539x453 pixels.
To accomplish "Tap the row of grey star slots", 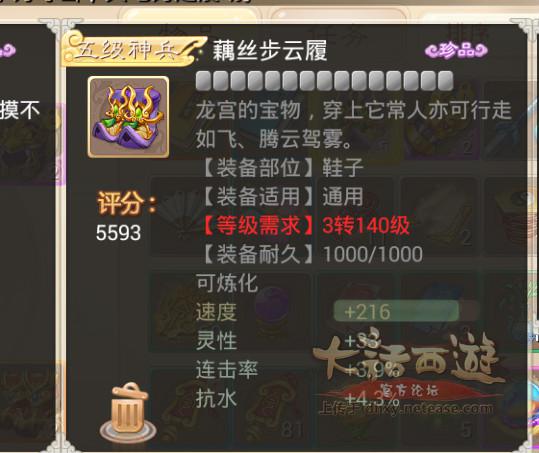I will coord(324,81).
